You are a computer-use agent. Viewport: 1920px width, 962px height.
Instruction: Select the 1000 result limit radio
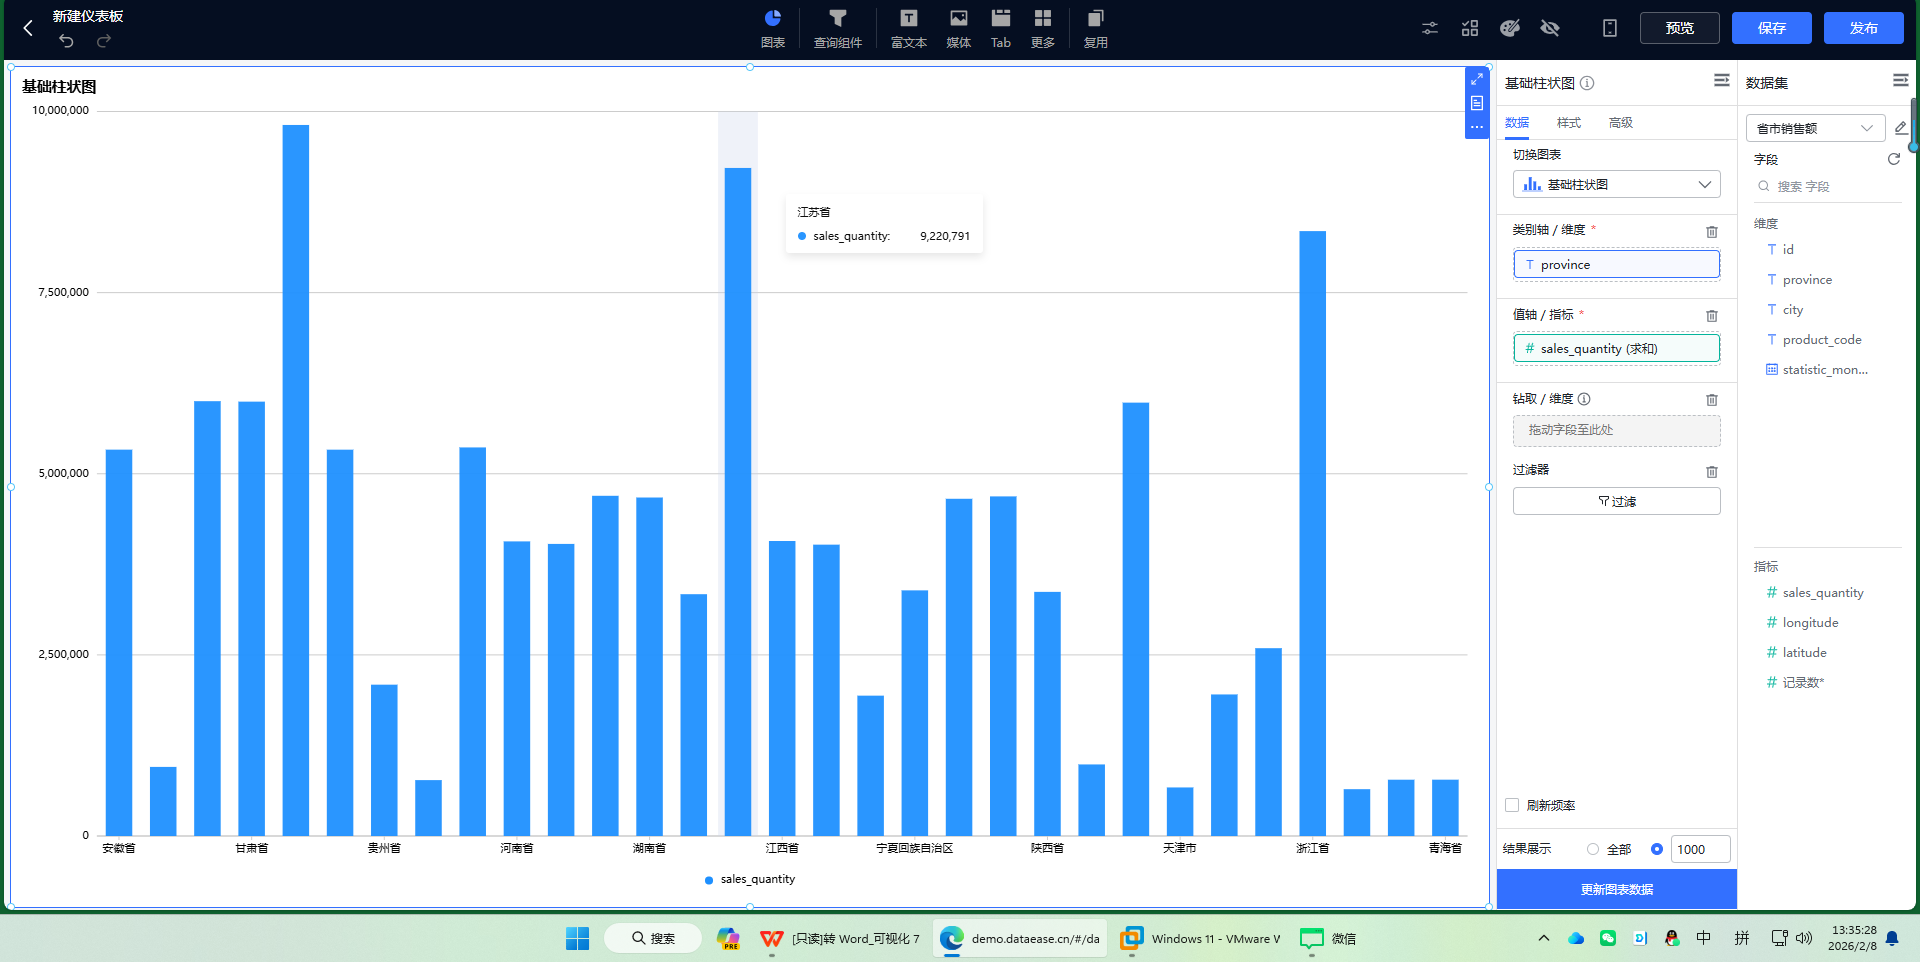click(x=1657, y=849)
